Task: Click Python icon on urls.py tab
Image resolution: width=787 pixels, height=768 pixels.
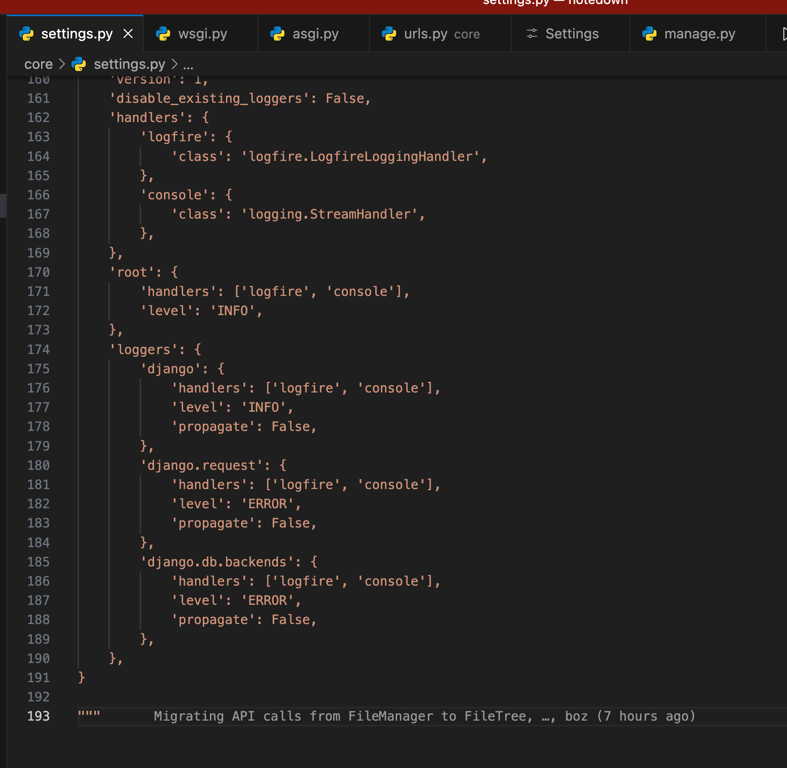Action: click(x=389, y=34)
